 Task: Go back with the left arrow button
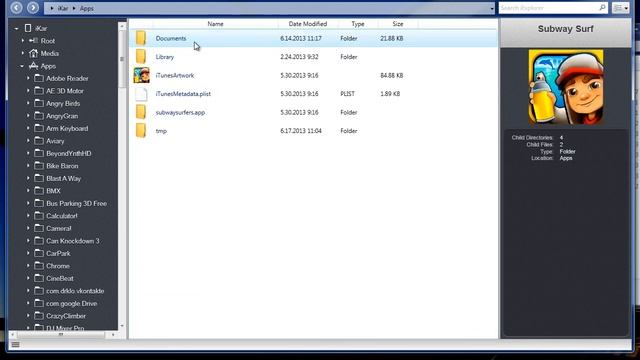tap(16, 7)
